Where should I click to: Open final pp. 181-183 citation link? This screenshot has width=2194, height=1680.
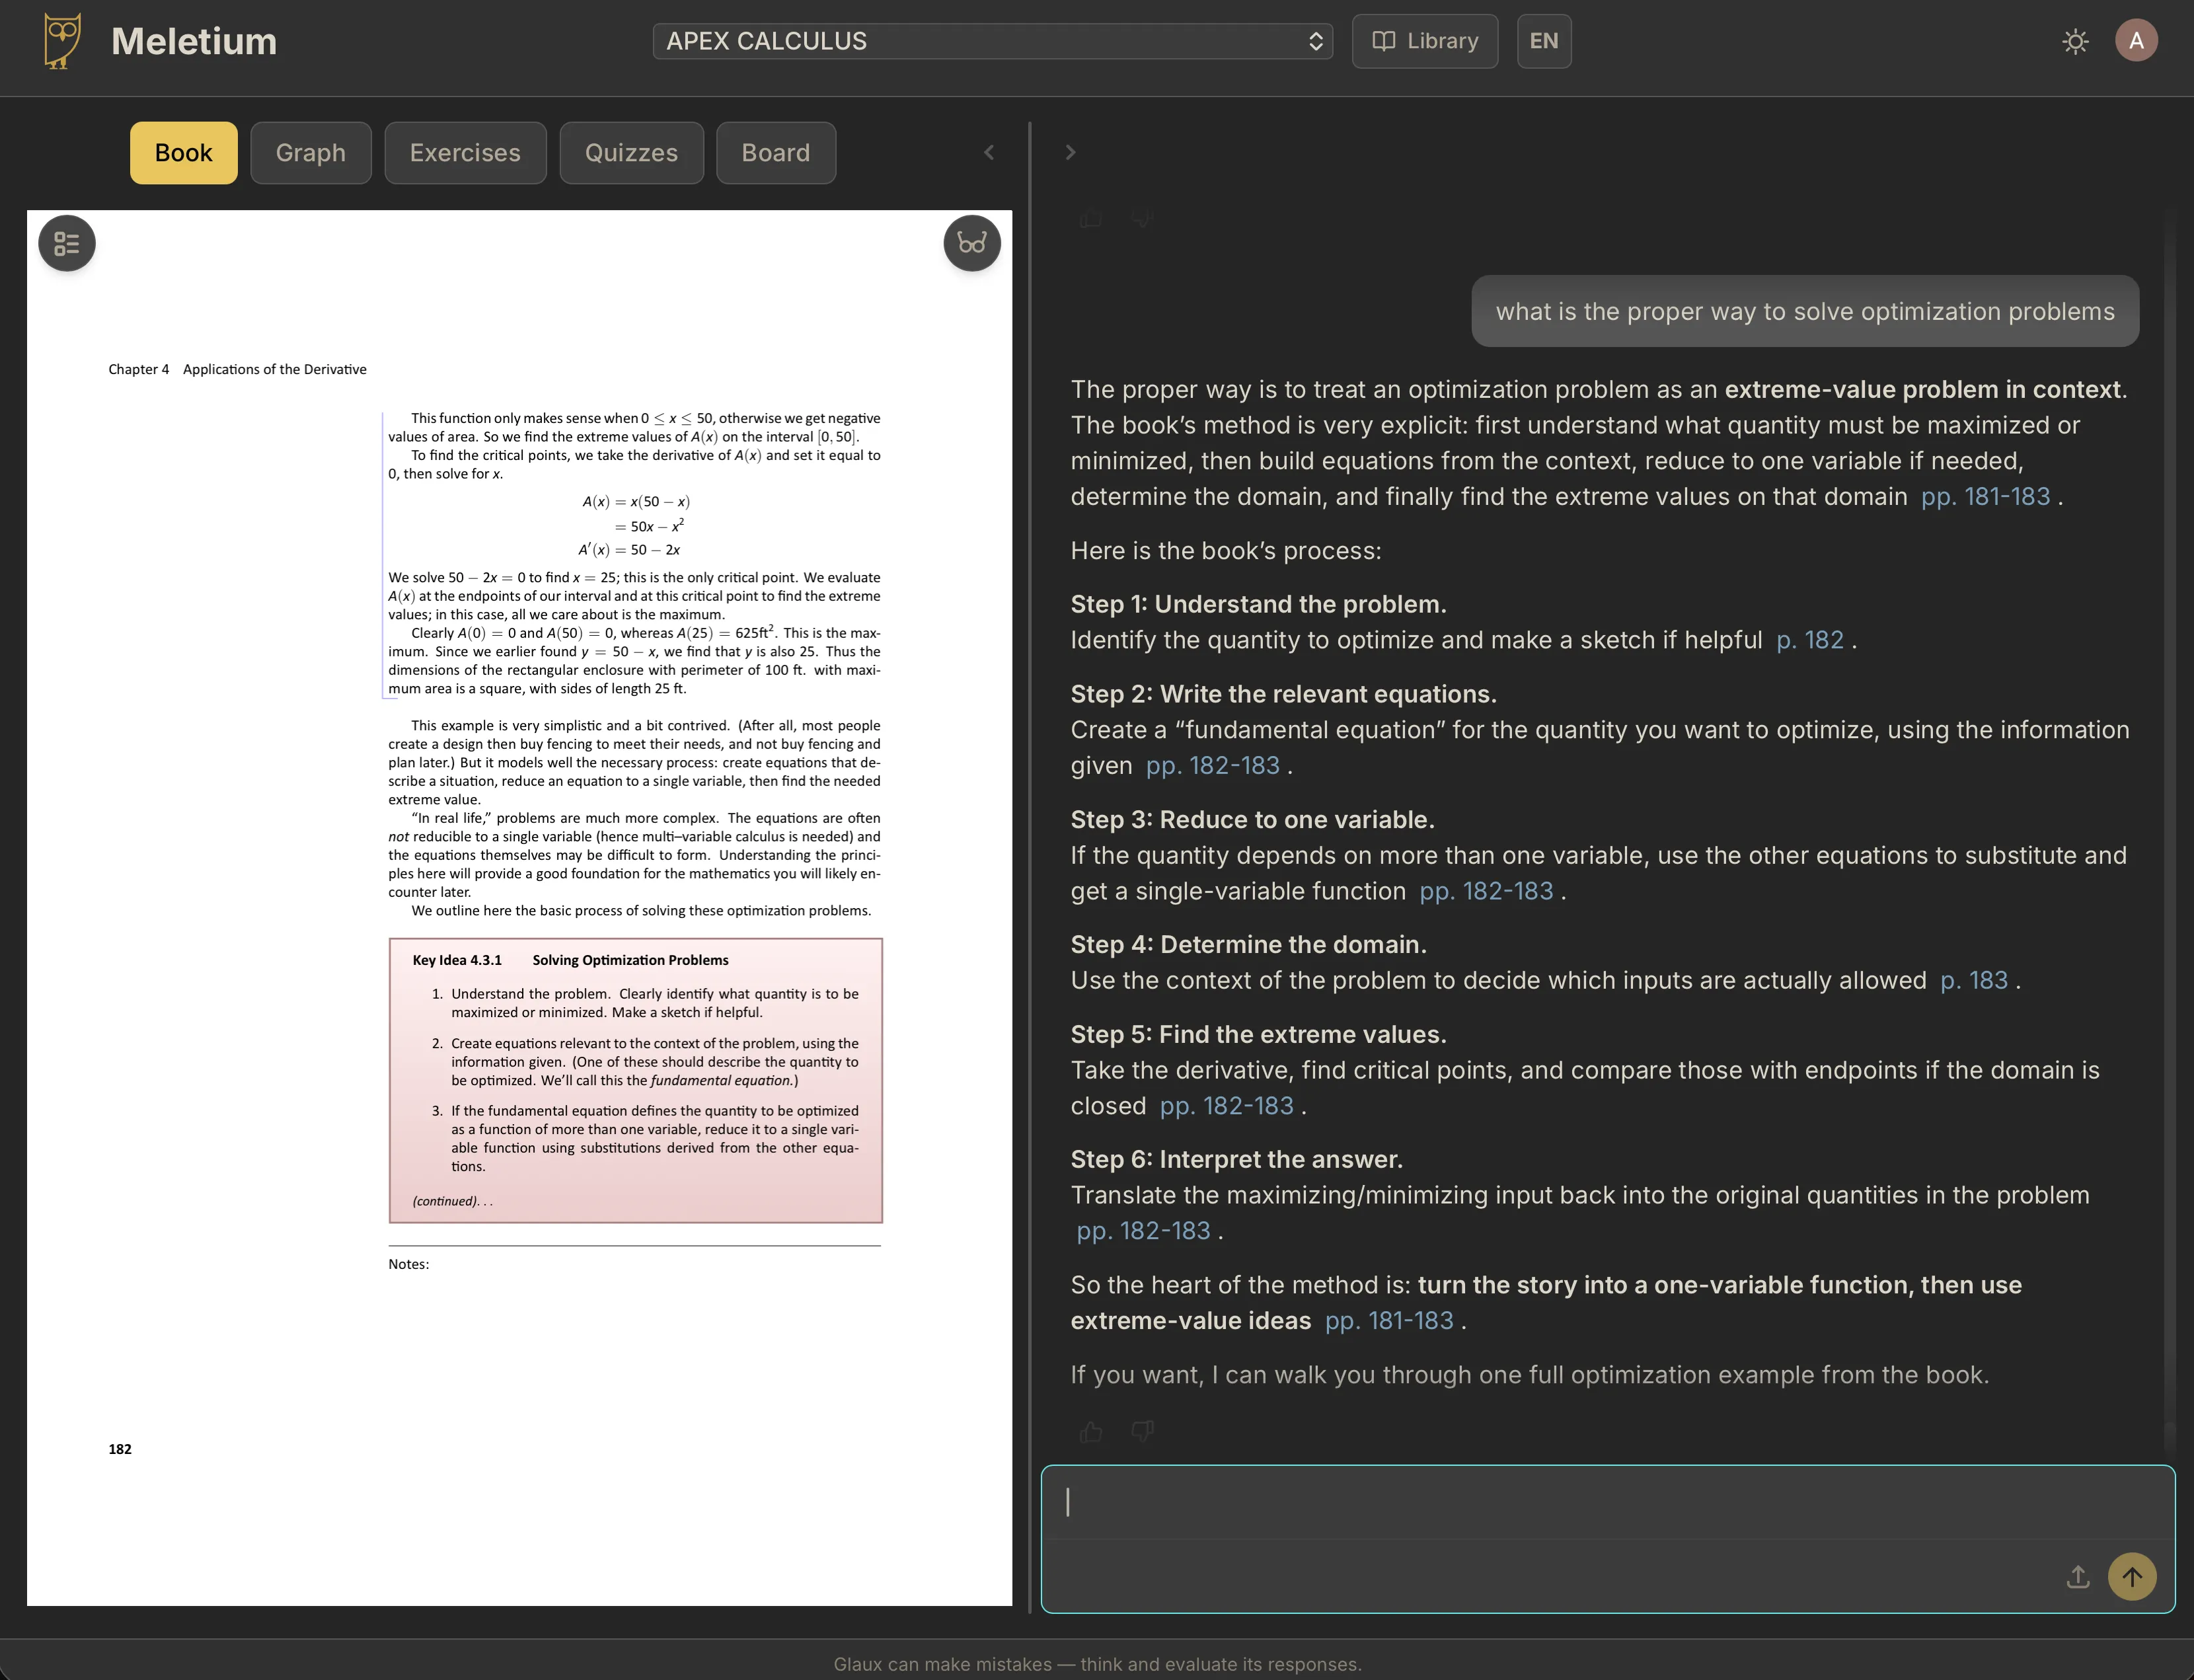(x=1389, y=1321)
